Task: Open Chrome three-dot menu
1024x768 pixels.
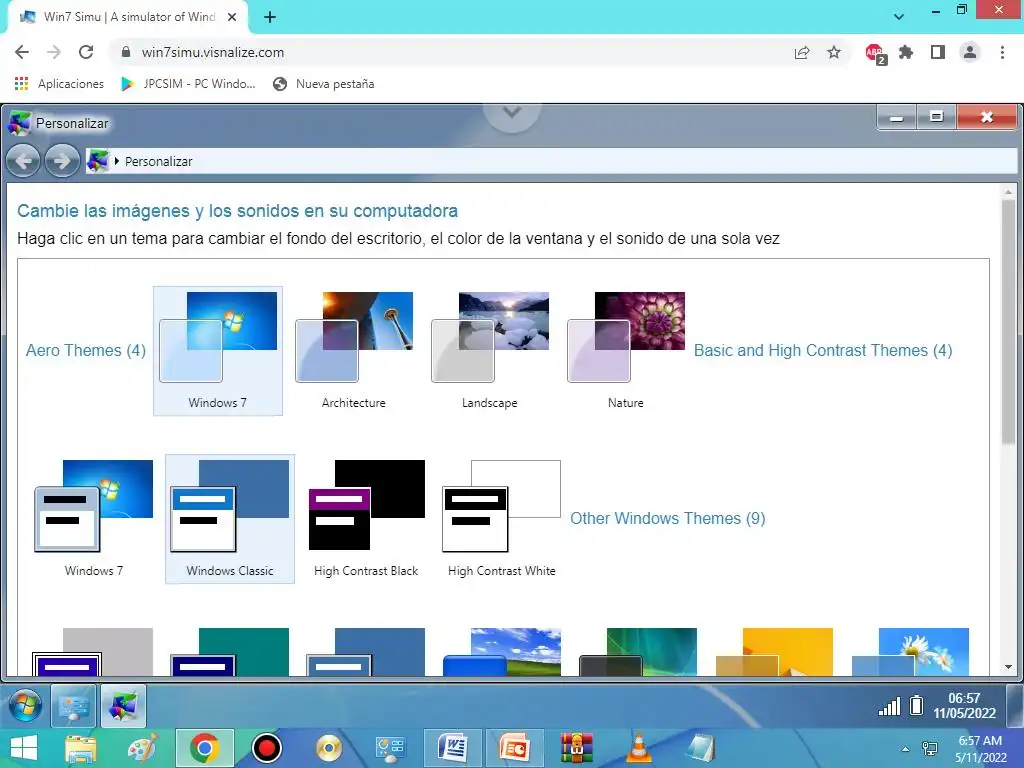Action: coord(1002,52)
